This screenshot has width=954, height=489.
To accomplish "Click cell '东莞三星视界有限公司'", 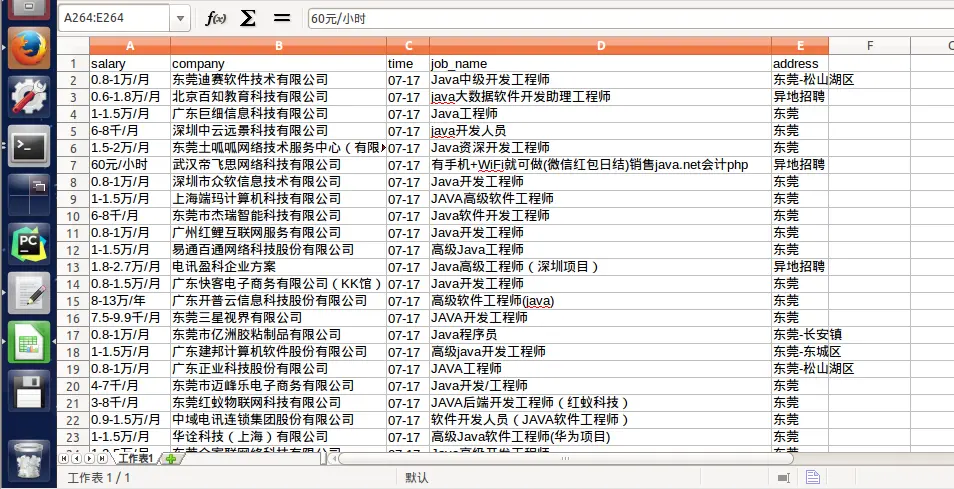I will tap(279, 319).
